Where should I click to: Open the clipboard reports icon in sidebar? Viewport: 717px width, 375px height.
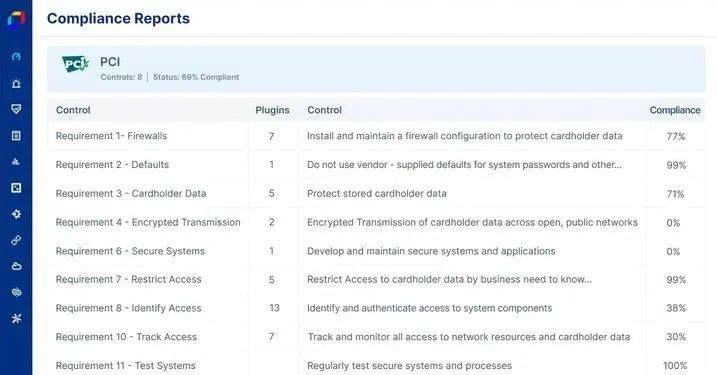pos(16,135)
